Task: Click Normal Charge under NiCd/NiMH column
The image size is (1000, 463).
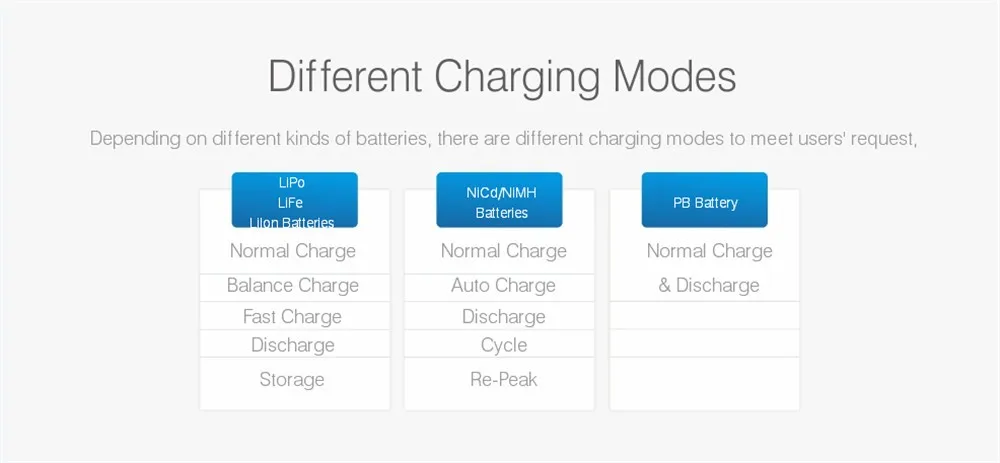Action: (x=504, y=251)
